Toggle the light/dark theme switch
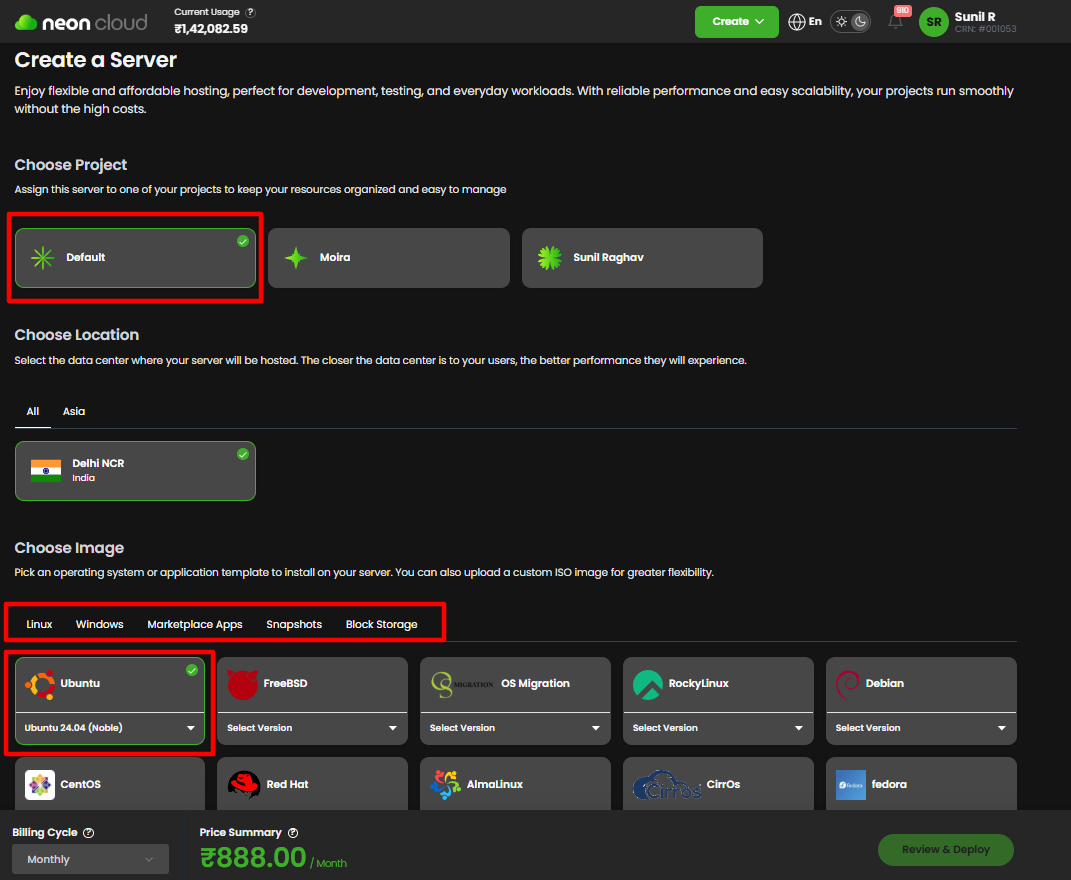 tap(851, 22)
